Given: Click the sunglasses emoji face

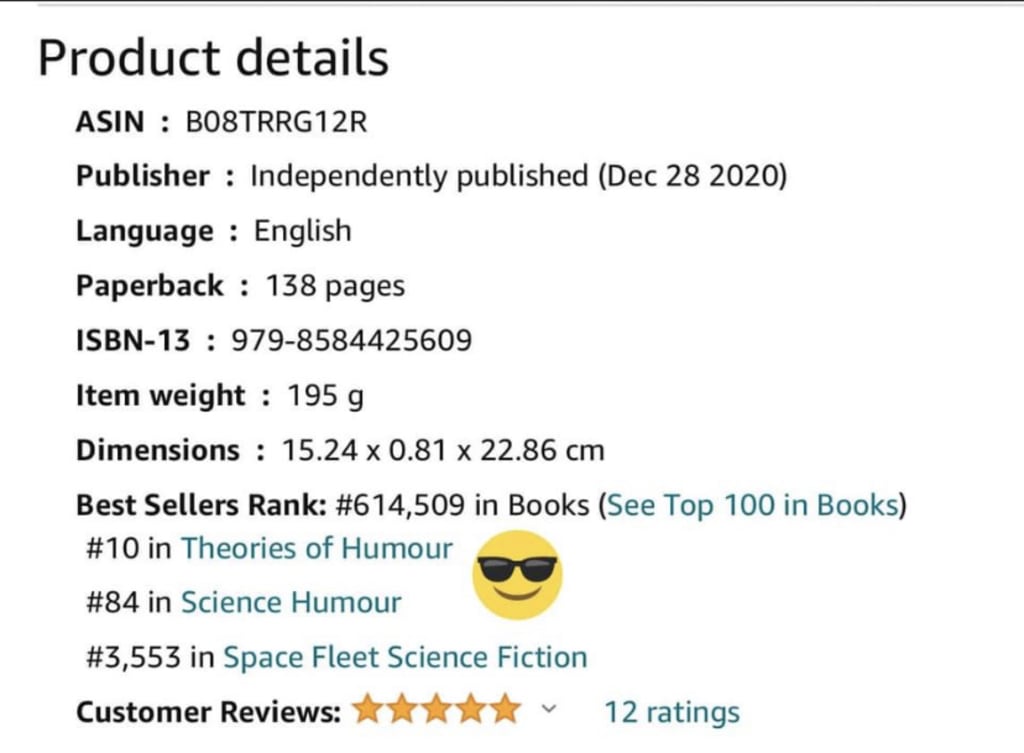Looking at the screenshot, I should [516, 574].
